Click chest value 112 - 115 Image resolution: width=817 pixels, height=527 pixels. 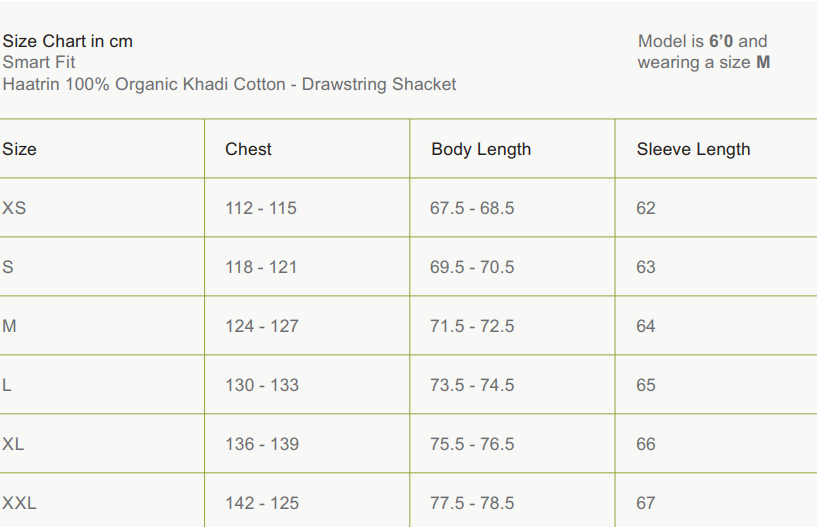261,208
